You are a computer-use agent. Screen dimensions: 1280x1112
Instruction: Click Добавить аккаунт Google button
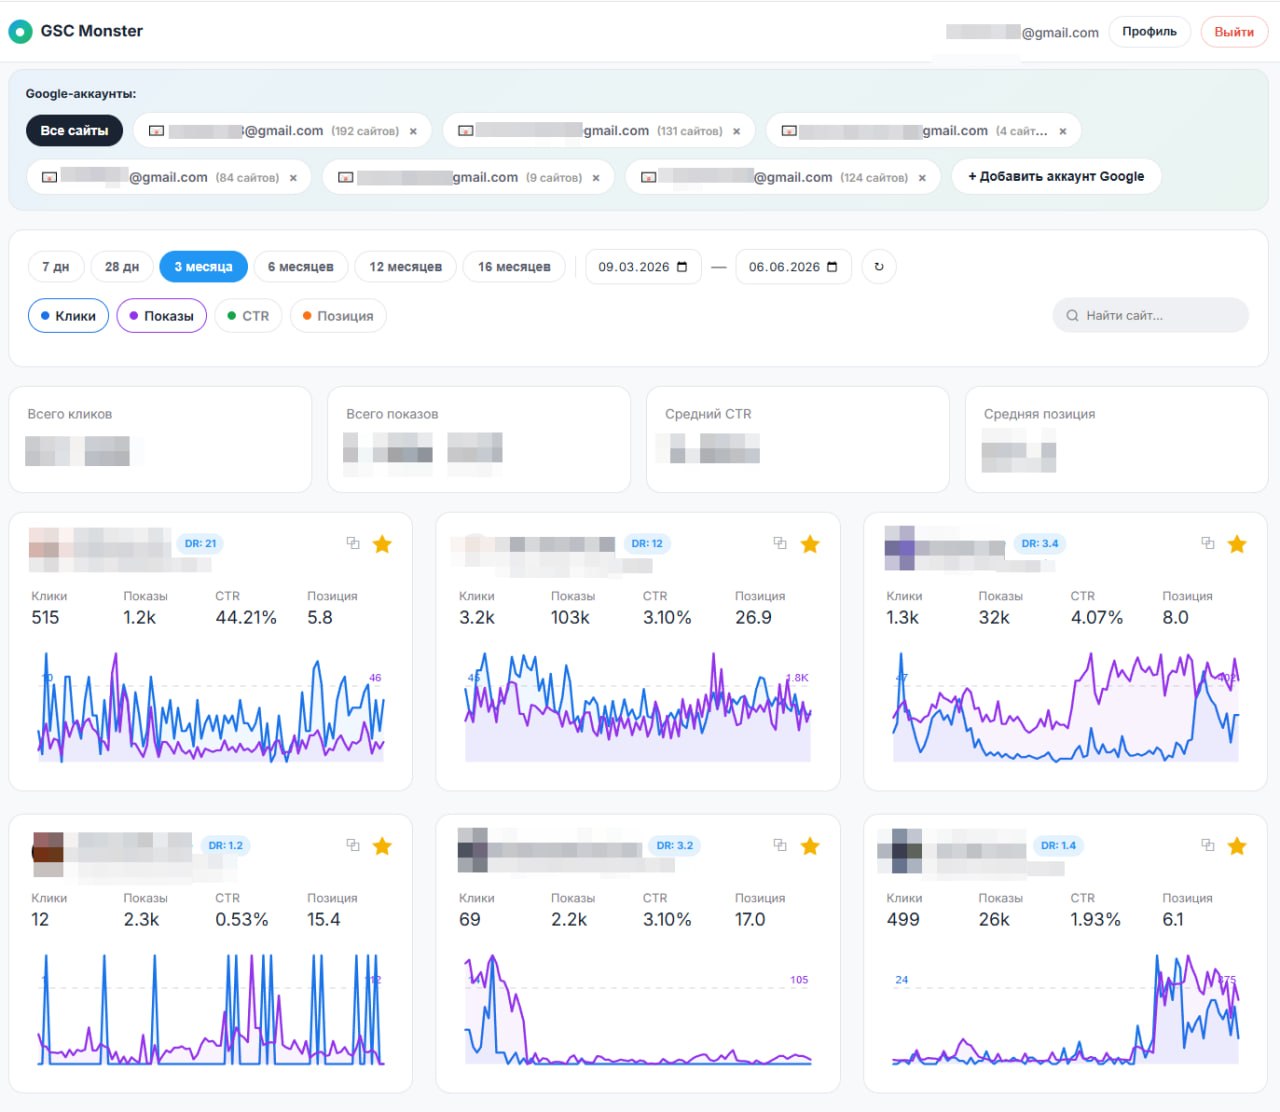click(1056, 176)
